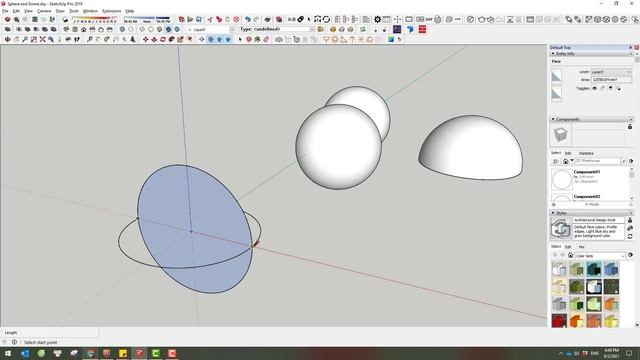Click the style name field Architectural Design Style
Image resolution: width=640 pixels, height=360 pixels.
(598, 220)
